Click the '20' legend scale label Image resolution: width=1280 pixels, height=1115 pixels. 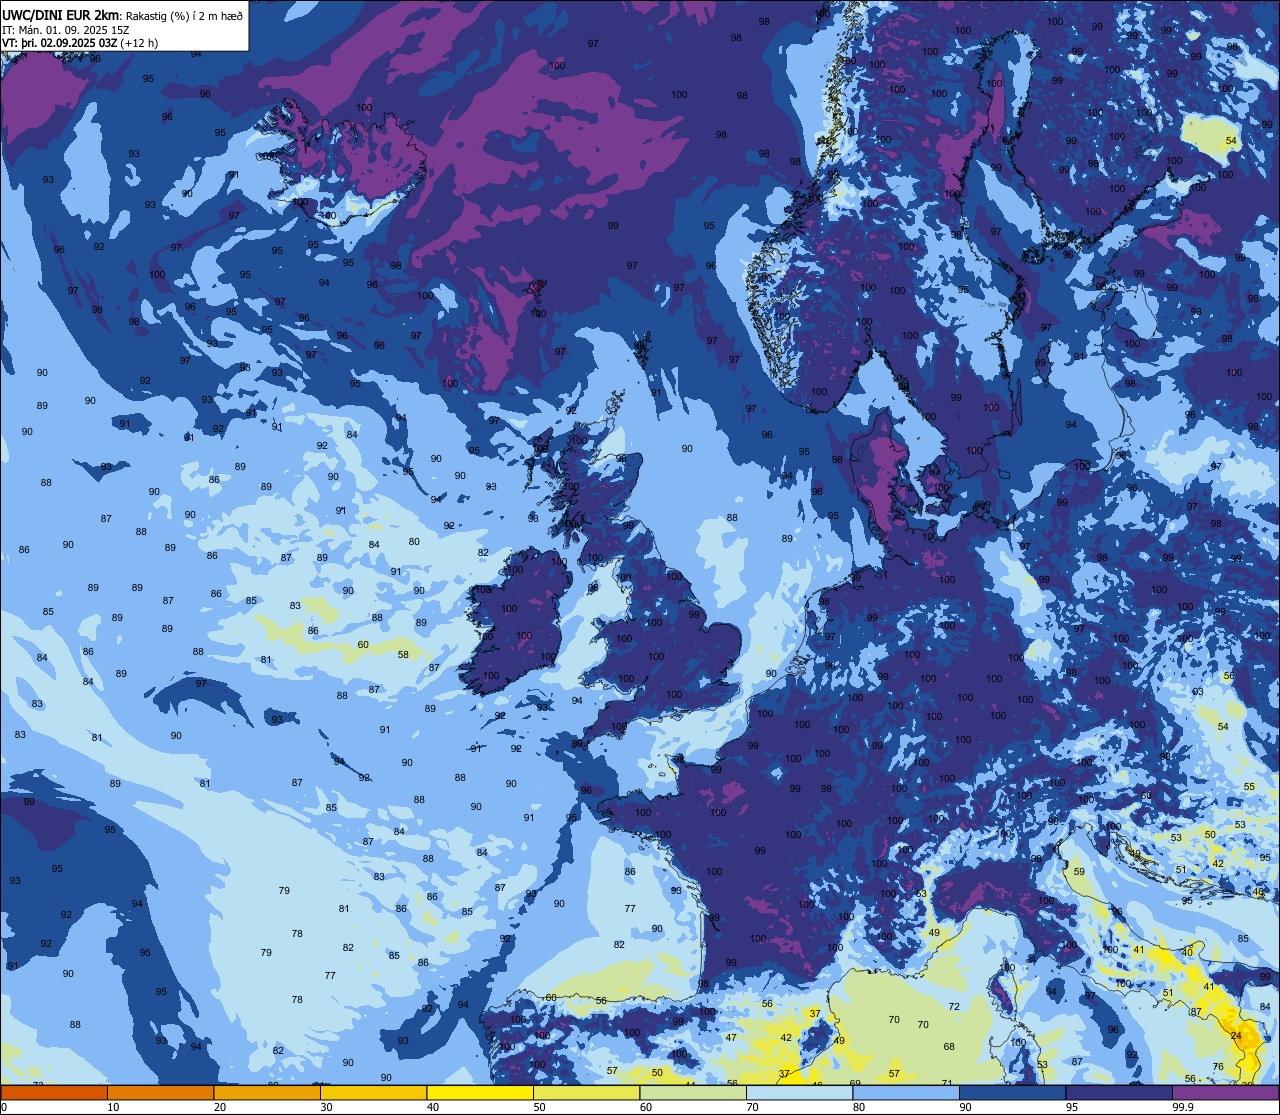click(x=220, y=1107)
